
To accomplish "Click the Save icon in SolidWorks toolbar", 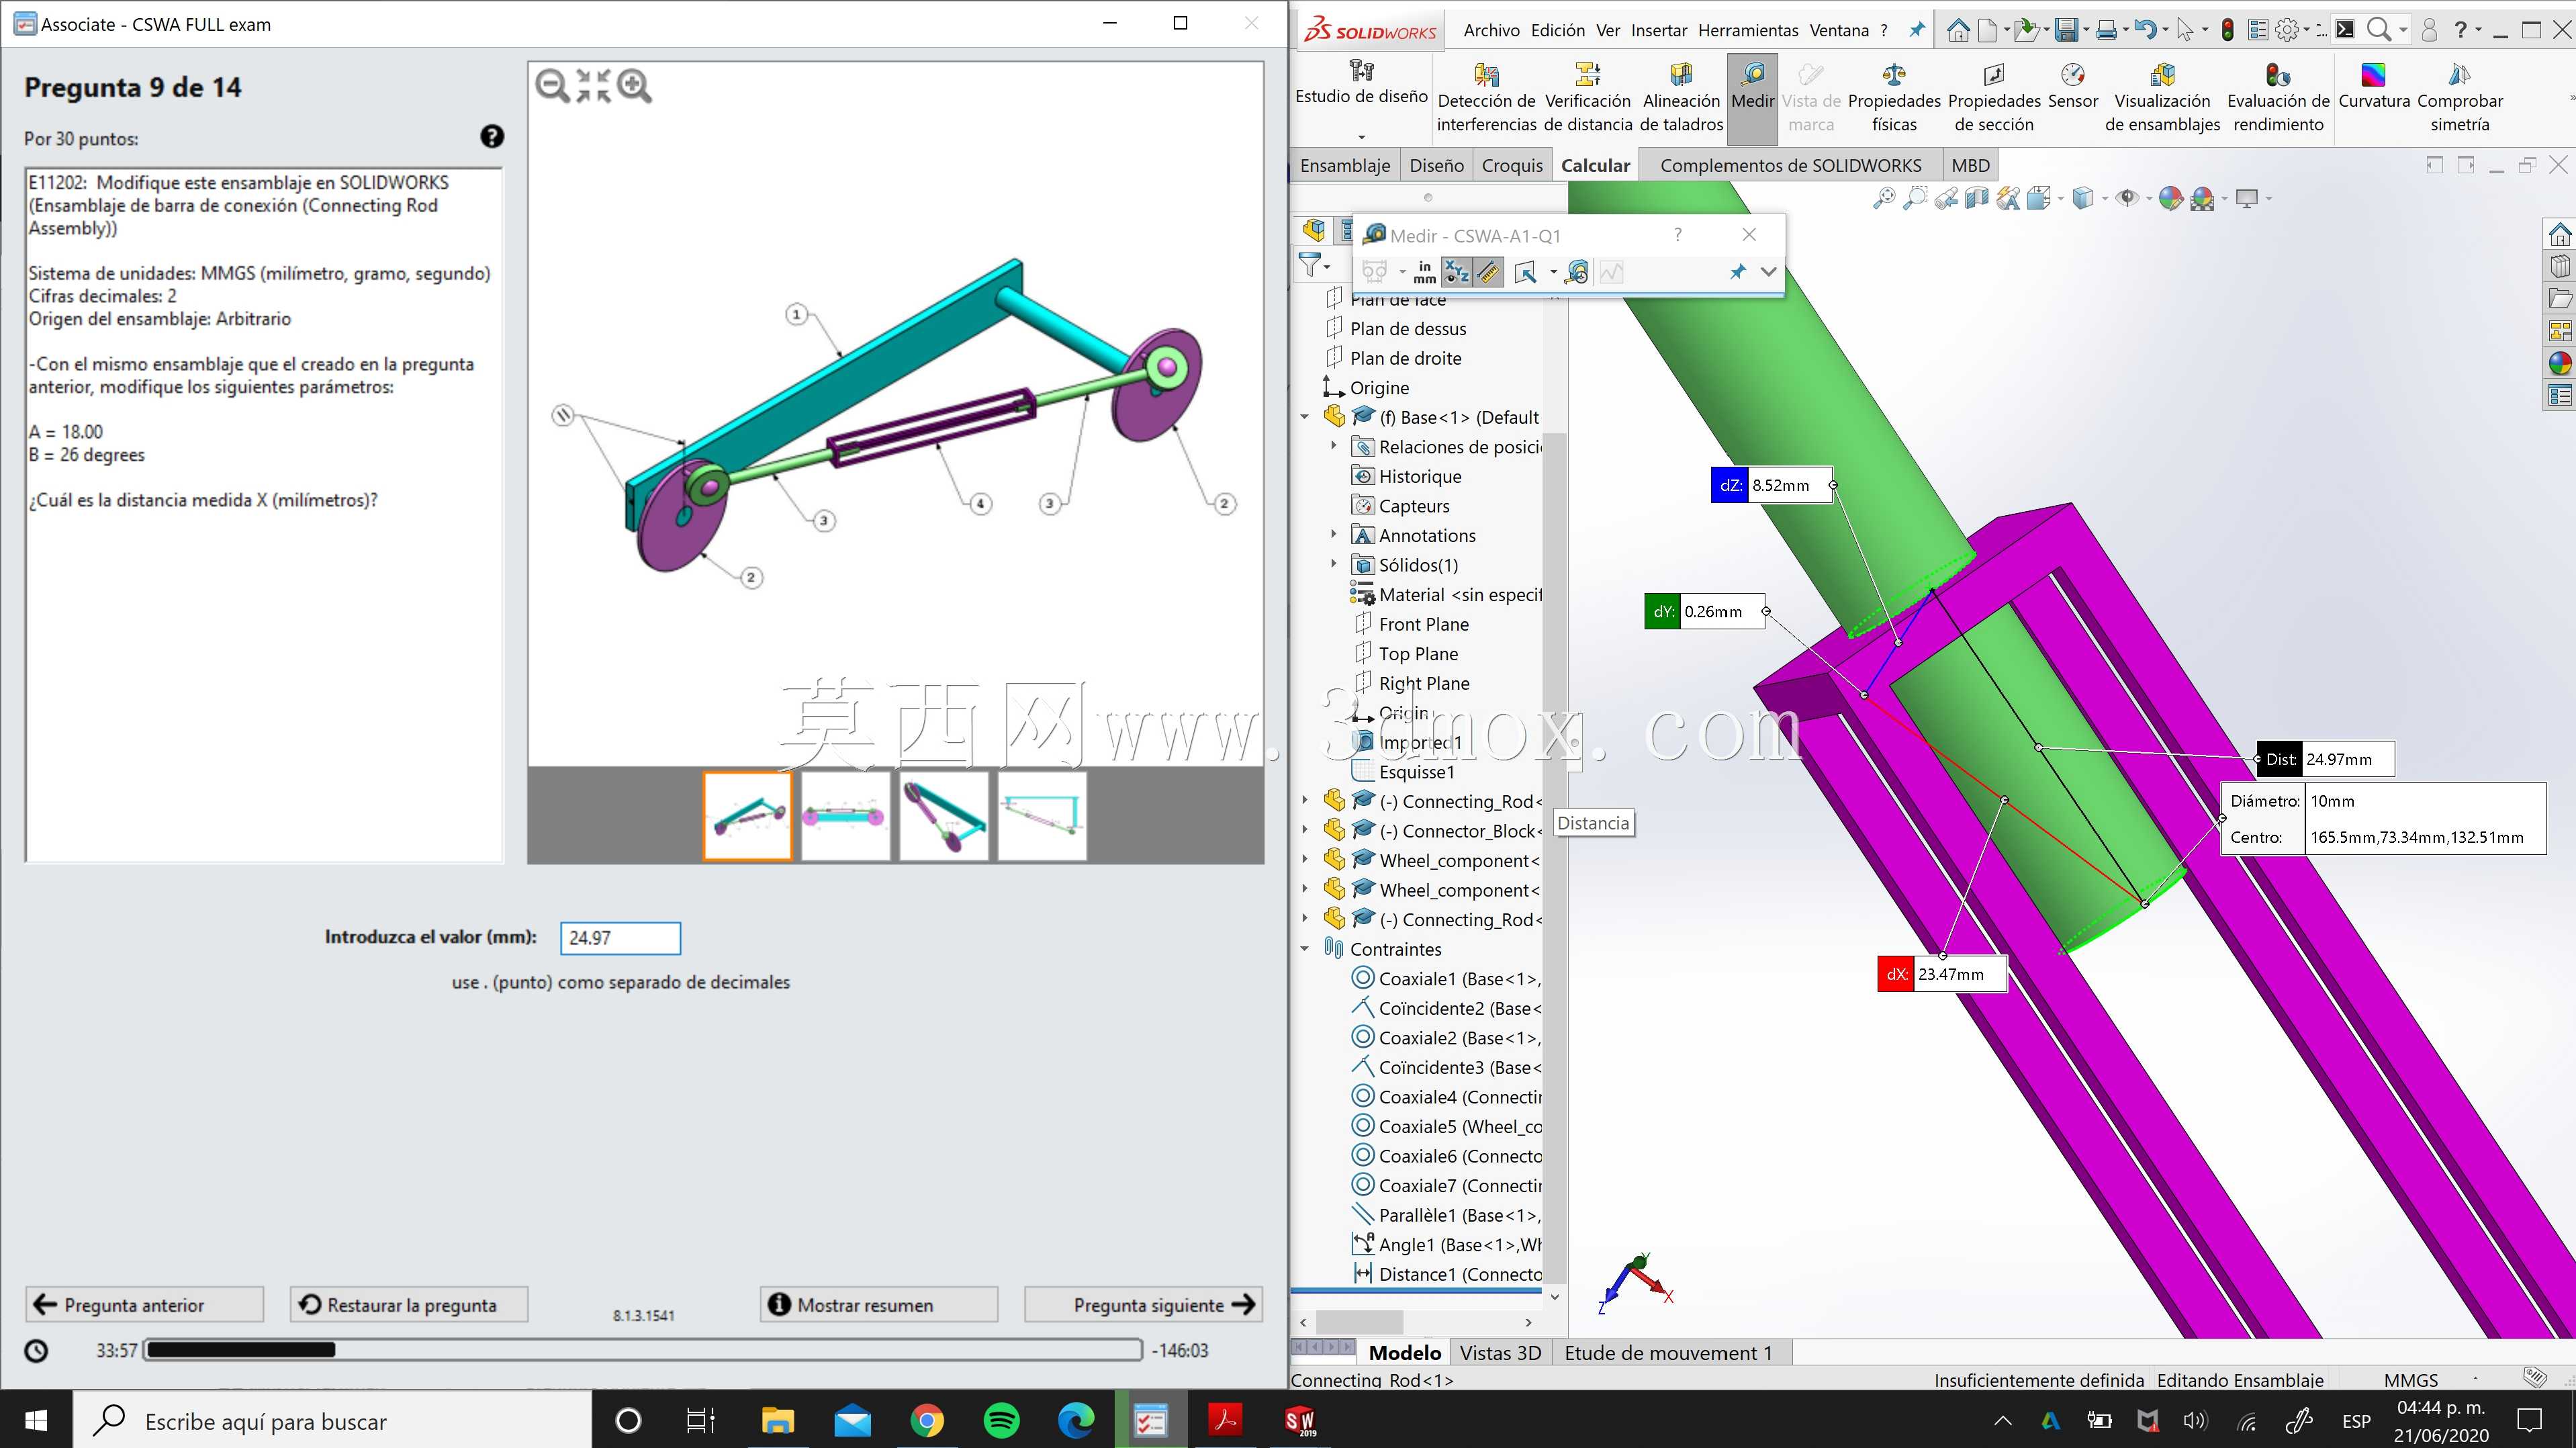I will [x=2066, y=30].
